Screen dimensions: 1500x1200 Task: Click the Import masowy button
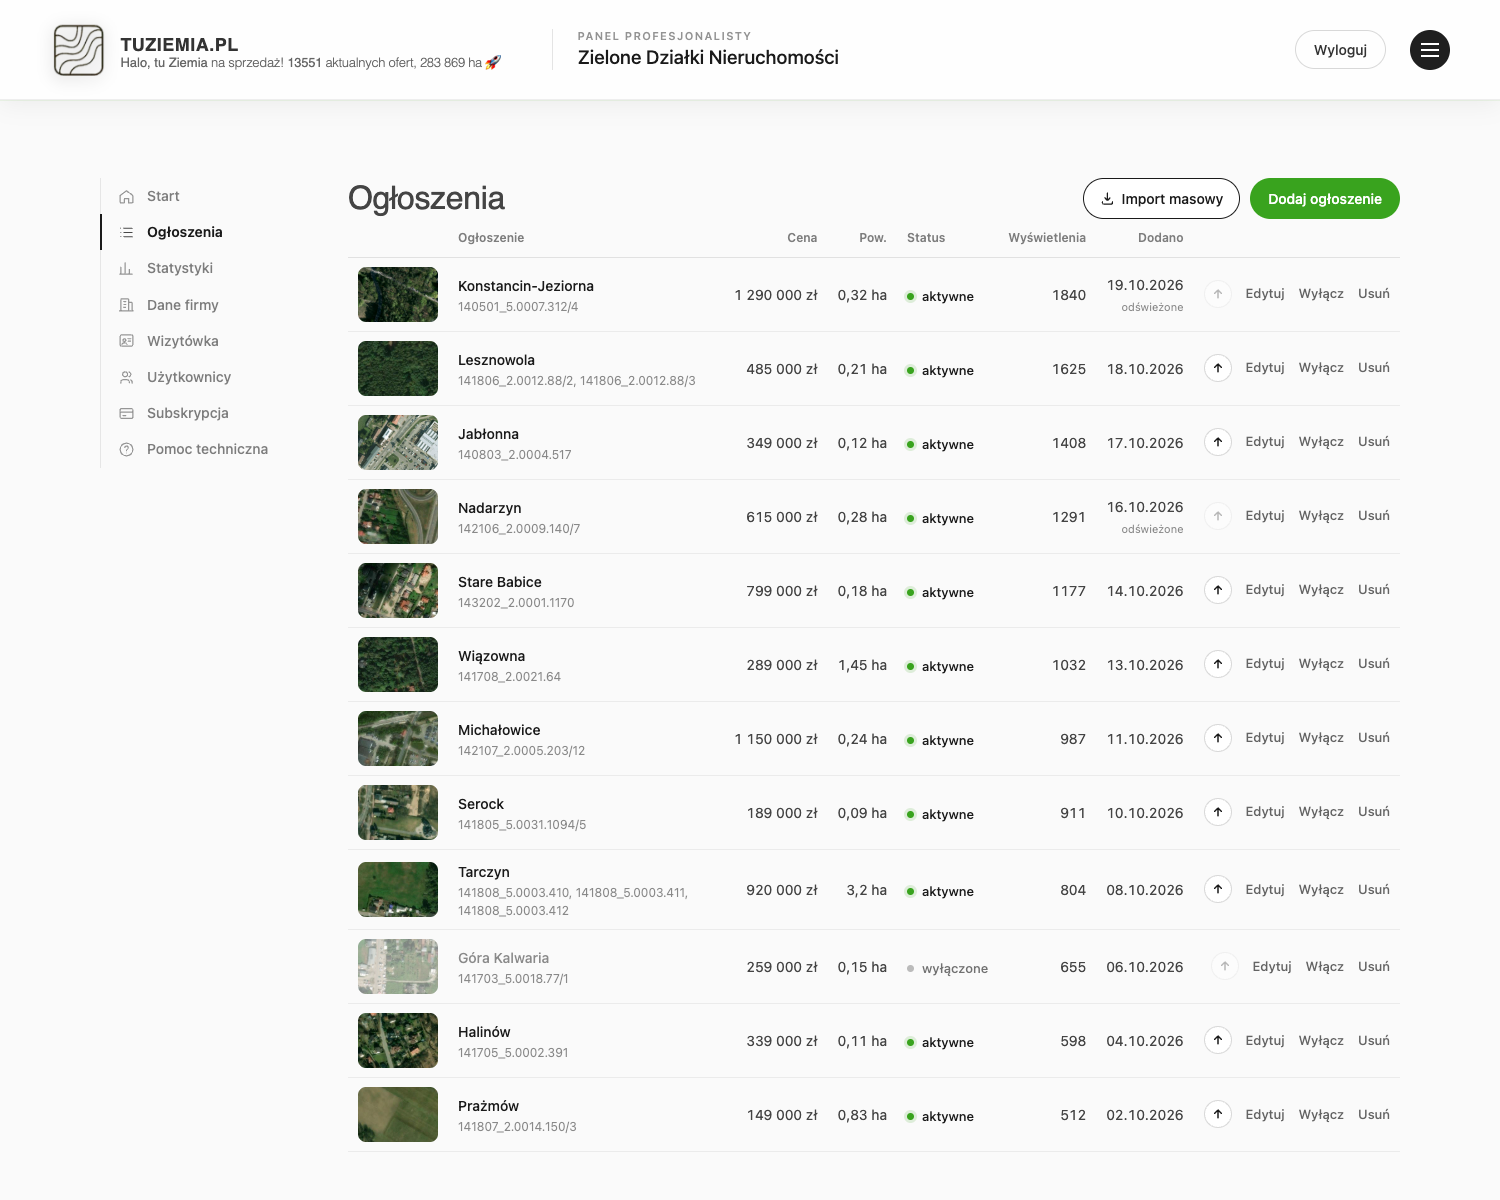pos(1161,199)
